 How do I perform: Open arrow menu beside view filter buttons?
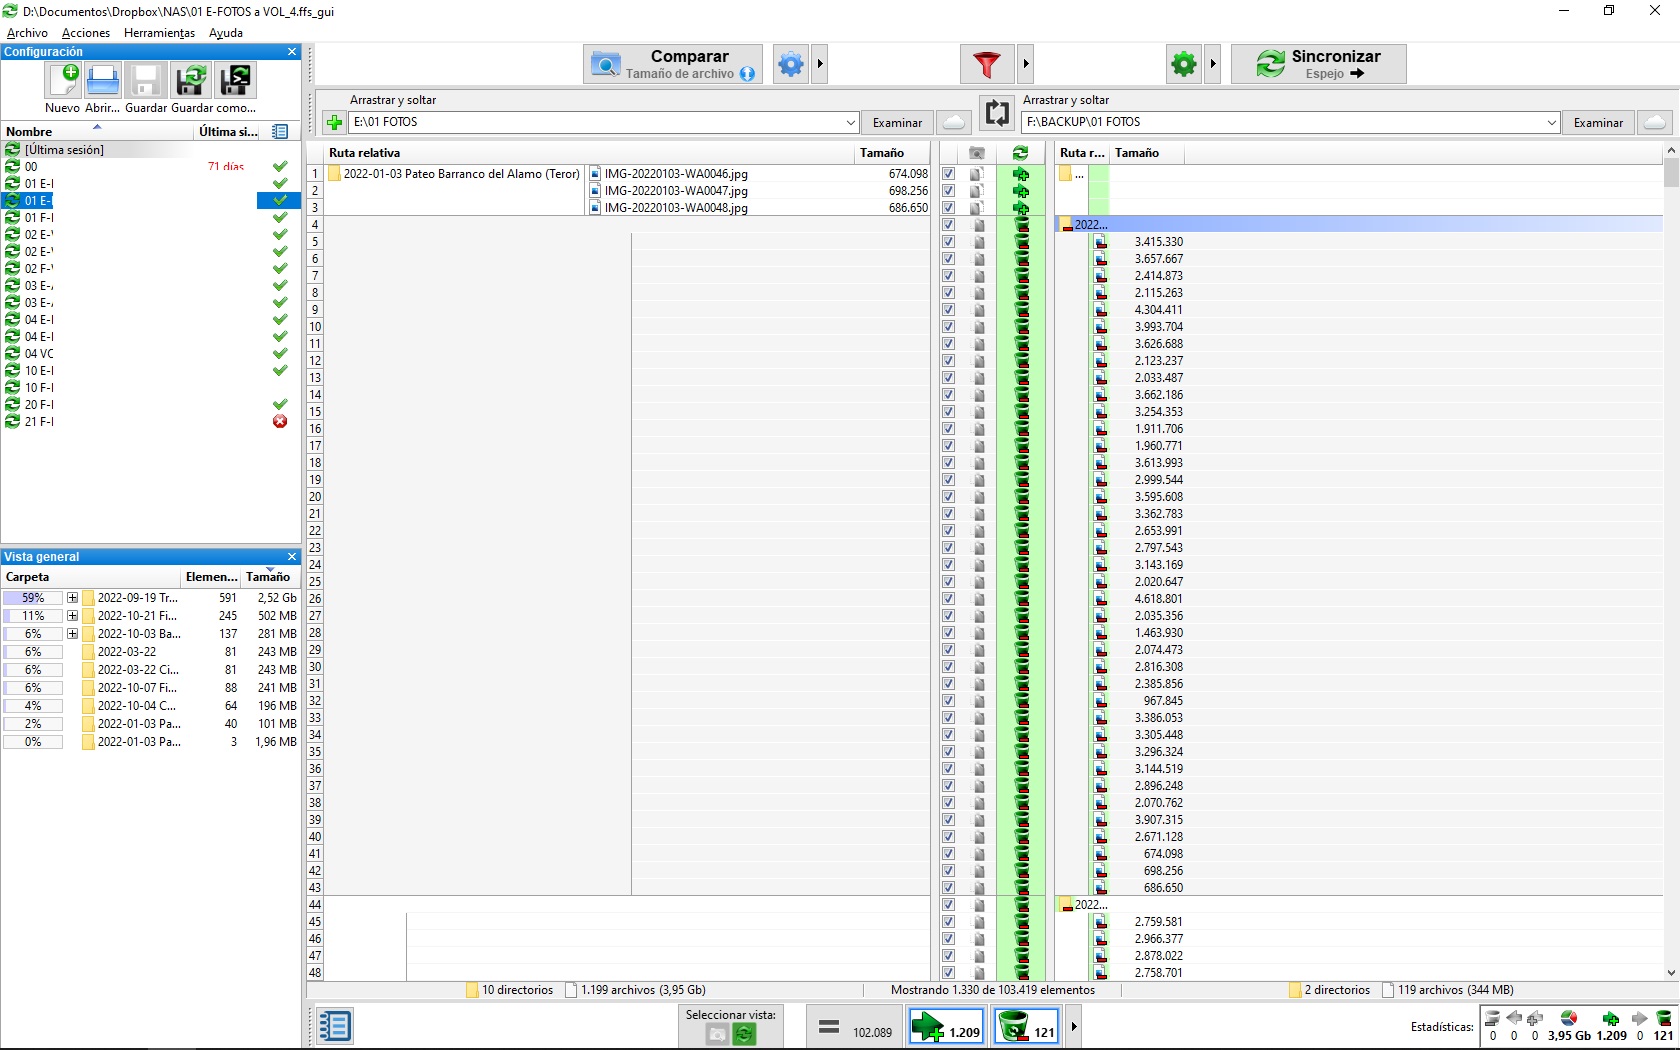click(x=1074, y=1027)
